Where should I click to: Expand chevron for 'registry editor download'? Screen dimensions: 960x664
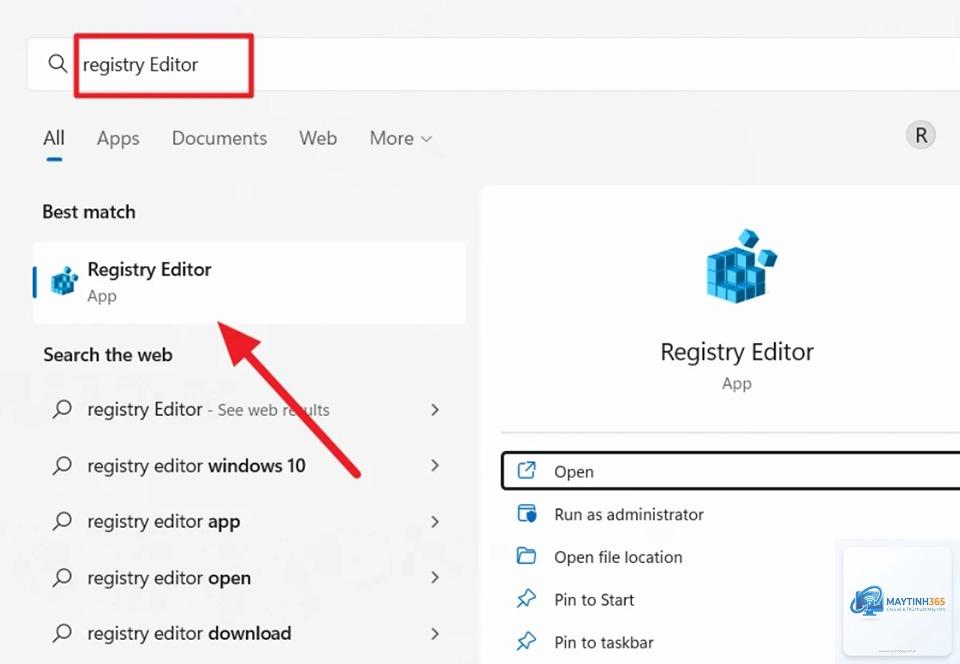pyautogui.click(x=435, y=633)
